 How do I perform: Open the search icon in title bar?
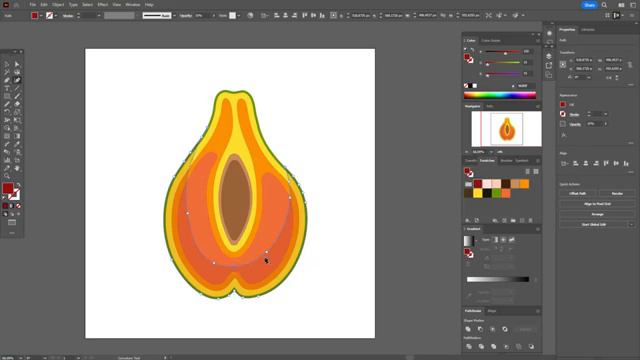(x=604, y=5)
